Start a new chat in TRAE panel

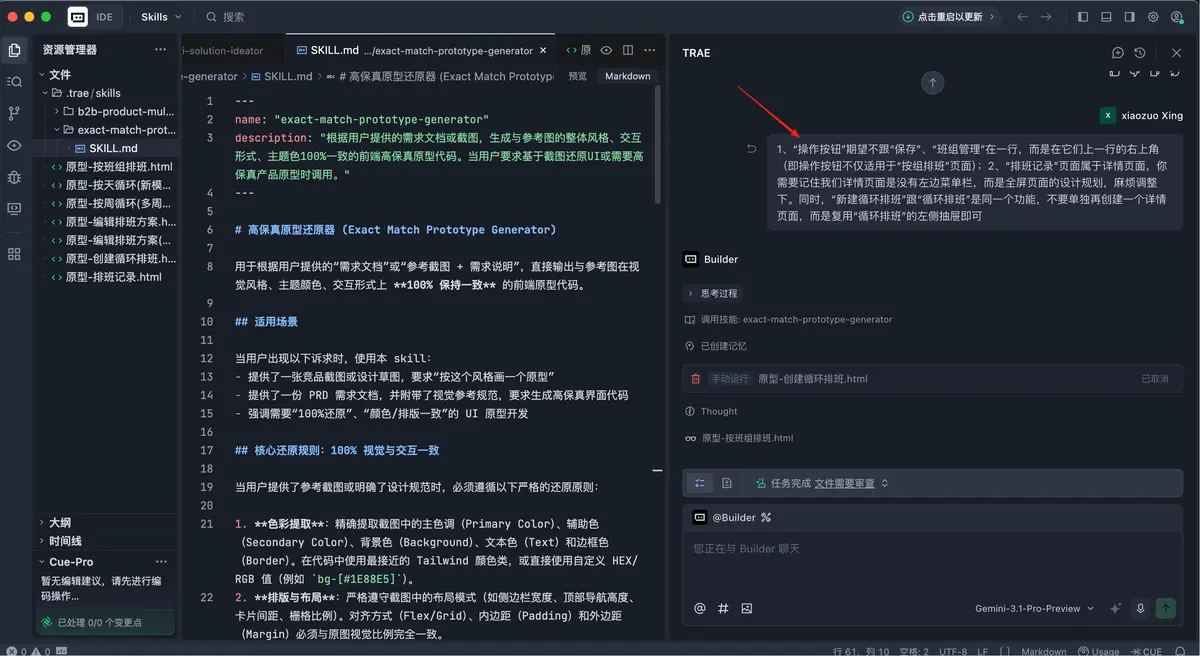pos(1118,53)
